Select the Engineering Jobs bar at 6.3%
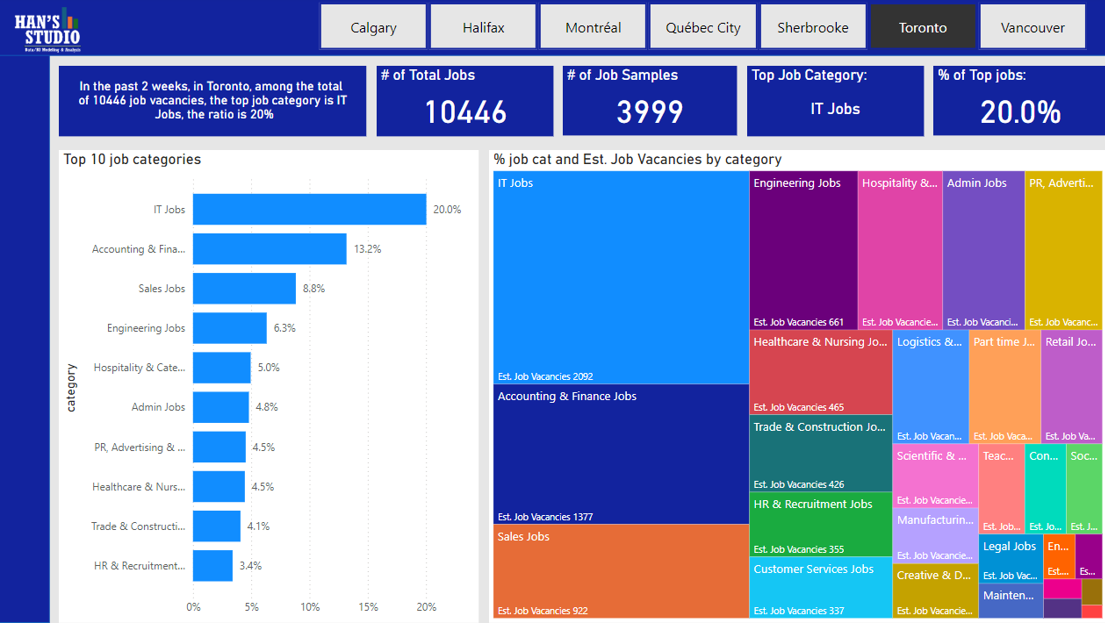 coord(230,328)
